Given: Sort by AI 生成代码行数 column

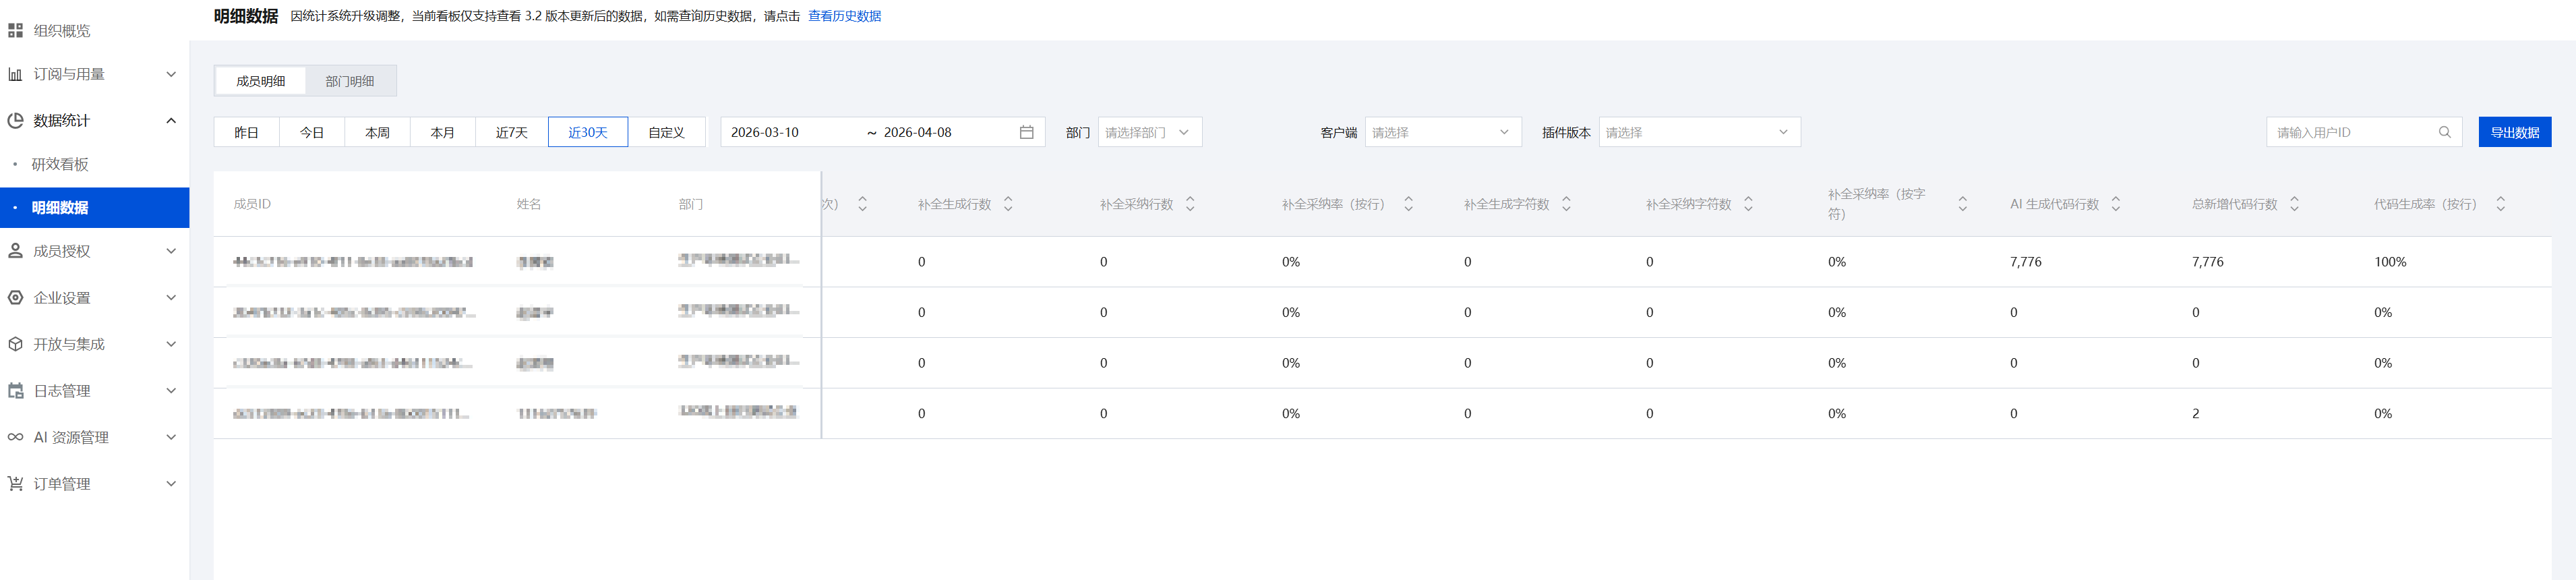Looking at the screenshot, I should [2115, 204].
